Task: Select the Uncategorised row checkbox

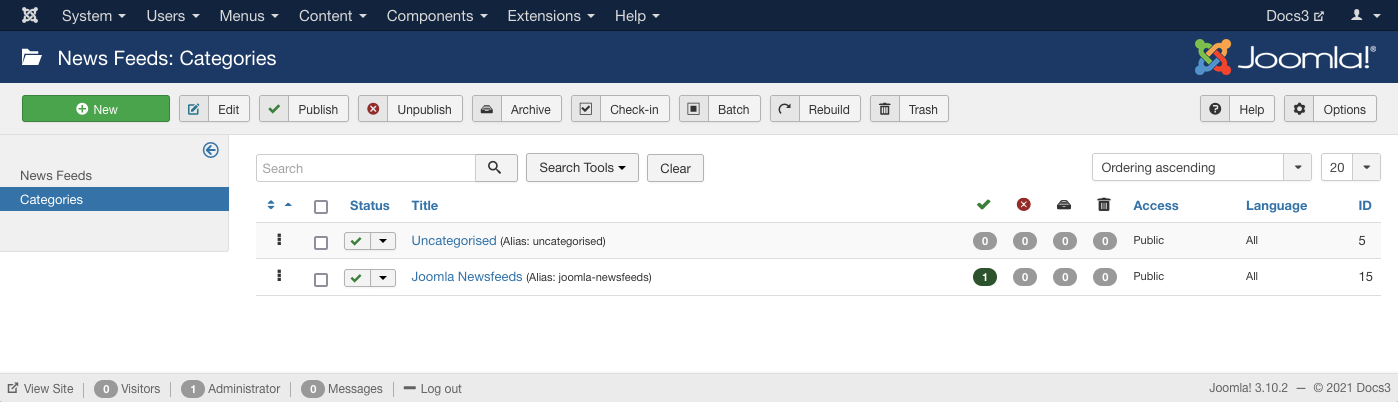Action: (321, 243)
